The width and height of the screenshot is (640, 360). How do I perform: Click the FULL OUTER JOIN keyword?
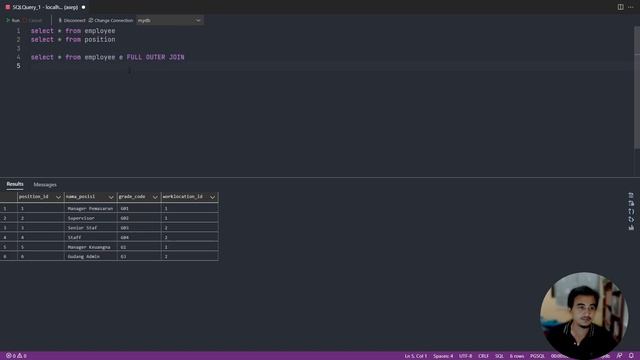click(x=156, y=57)
